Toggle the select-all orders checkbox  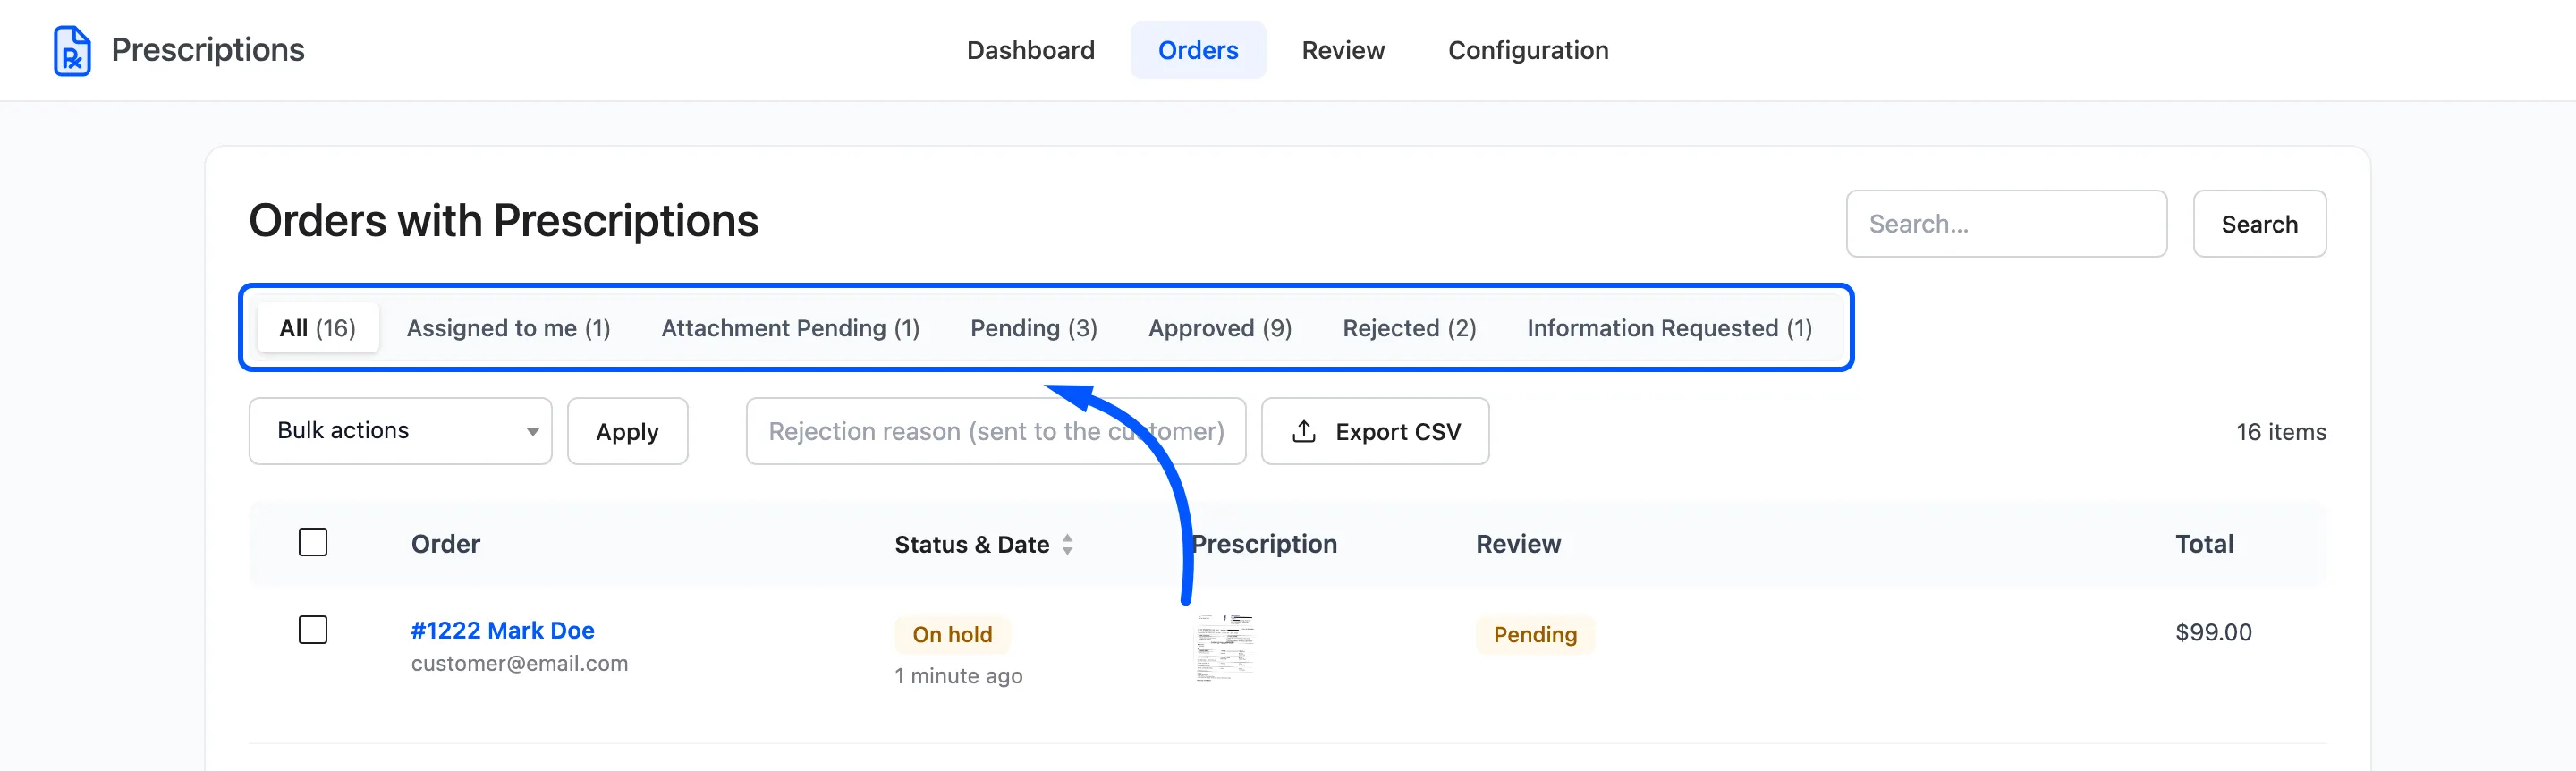tap(313, 542)
